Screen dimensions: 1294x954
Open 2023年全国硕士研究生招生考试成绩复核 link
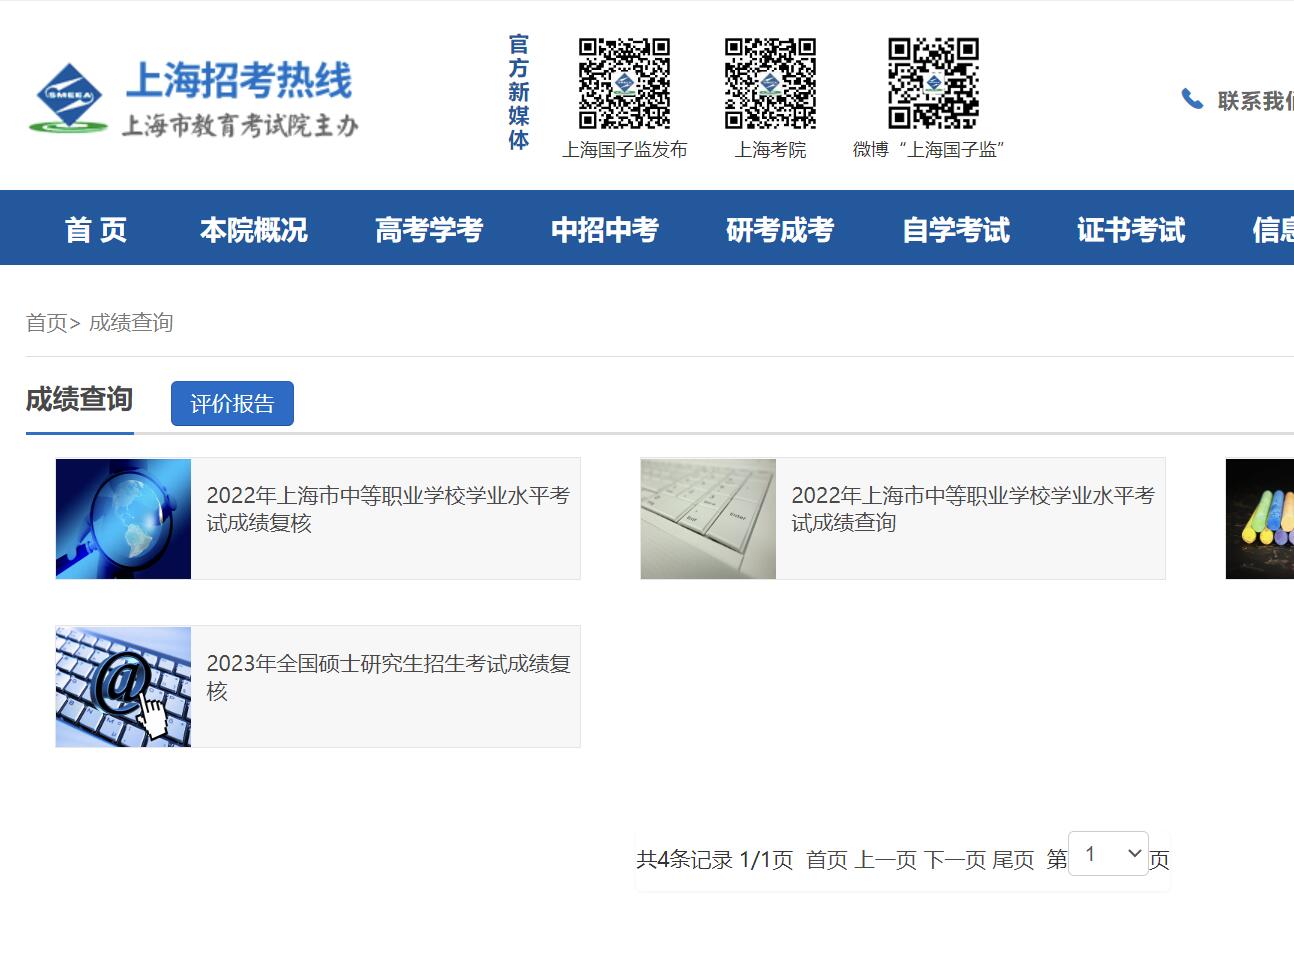[x=387, y=677]
